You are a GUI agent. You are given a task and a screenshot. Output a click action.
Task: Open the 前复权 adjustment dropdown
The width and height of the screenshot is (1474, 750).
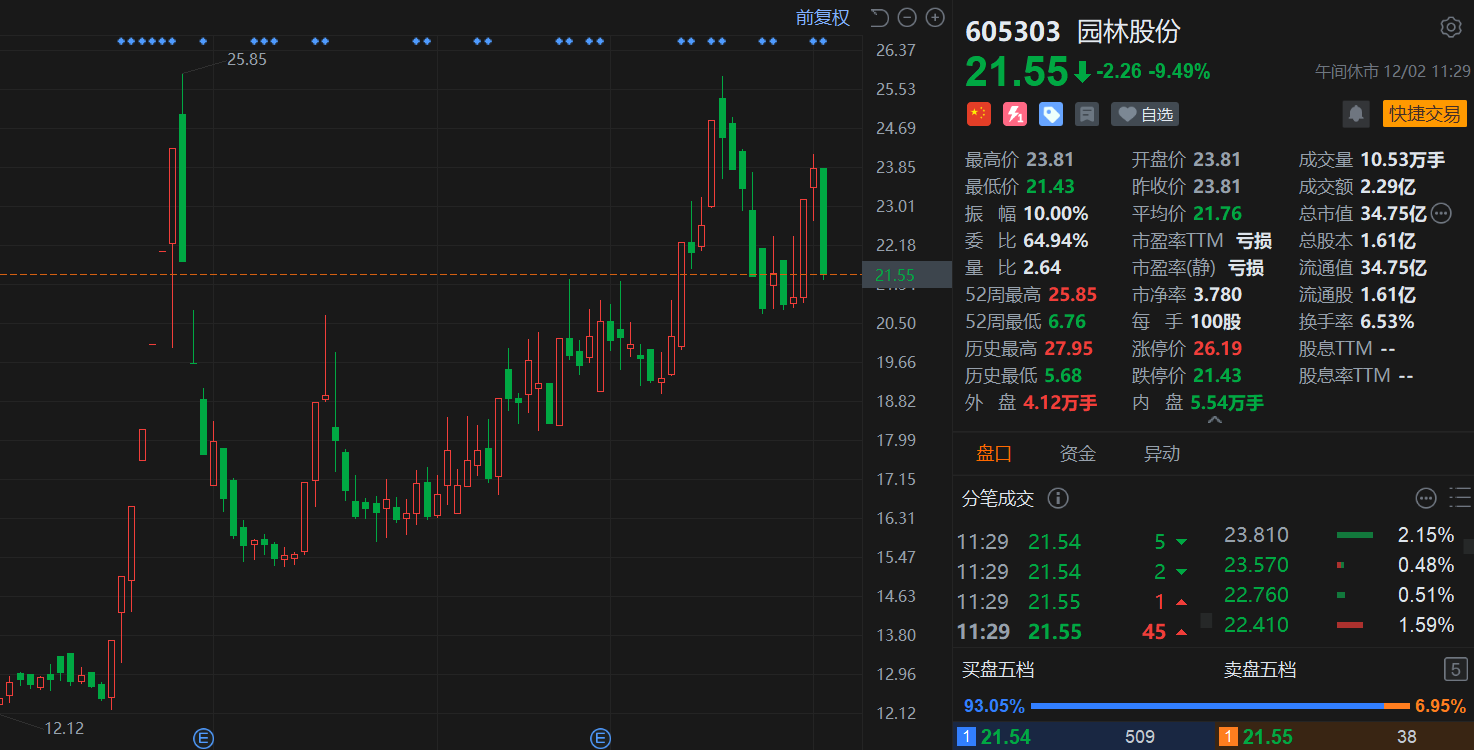coord(822,17)
